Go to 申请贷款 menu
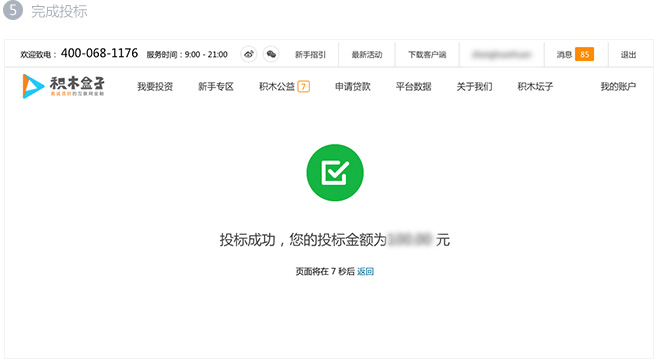 coord(353,87)
